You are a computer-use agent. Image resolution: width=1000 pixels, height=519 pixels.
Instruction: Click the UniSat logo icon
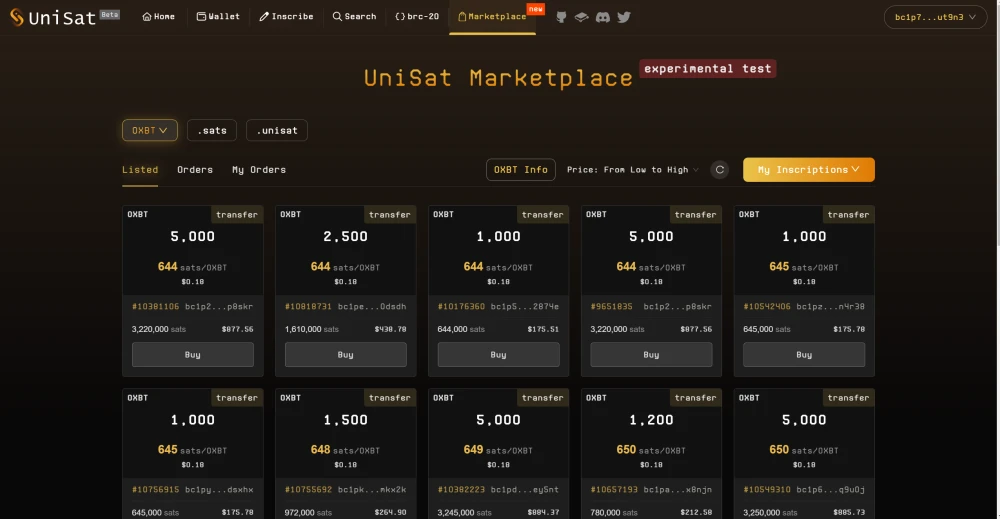point(17,17)
